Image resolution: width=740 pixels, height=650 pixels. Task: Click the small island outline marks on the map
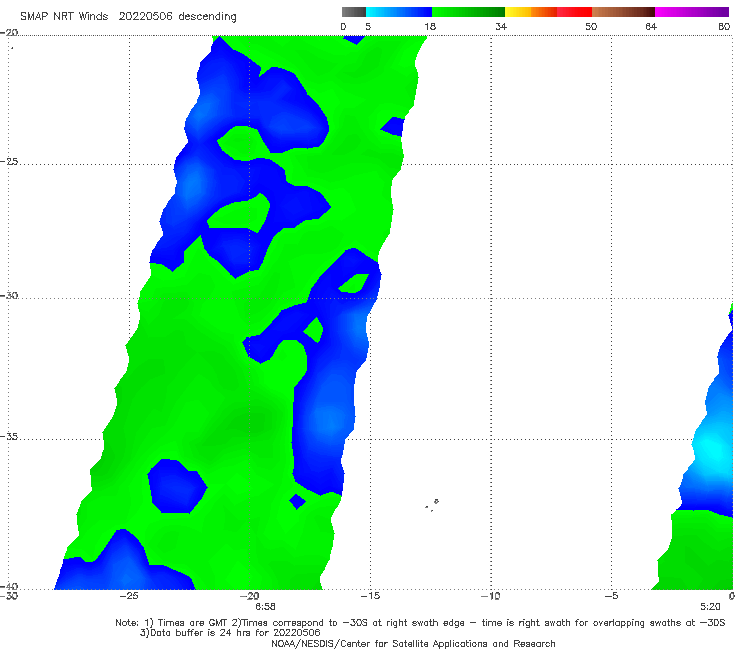(432, 505)
